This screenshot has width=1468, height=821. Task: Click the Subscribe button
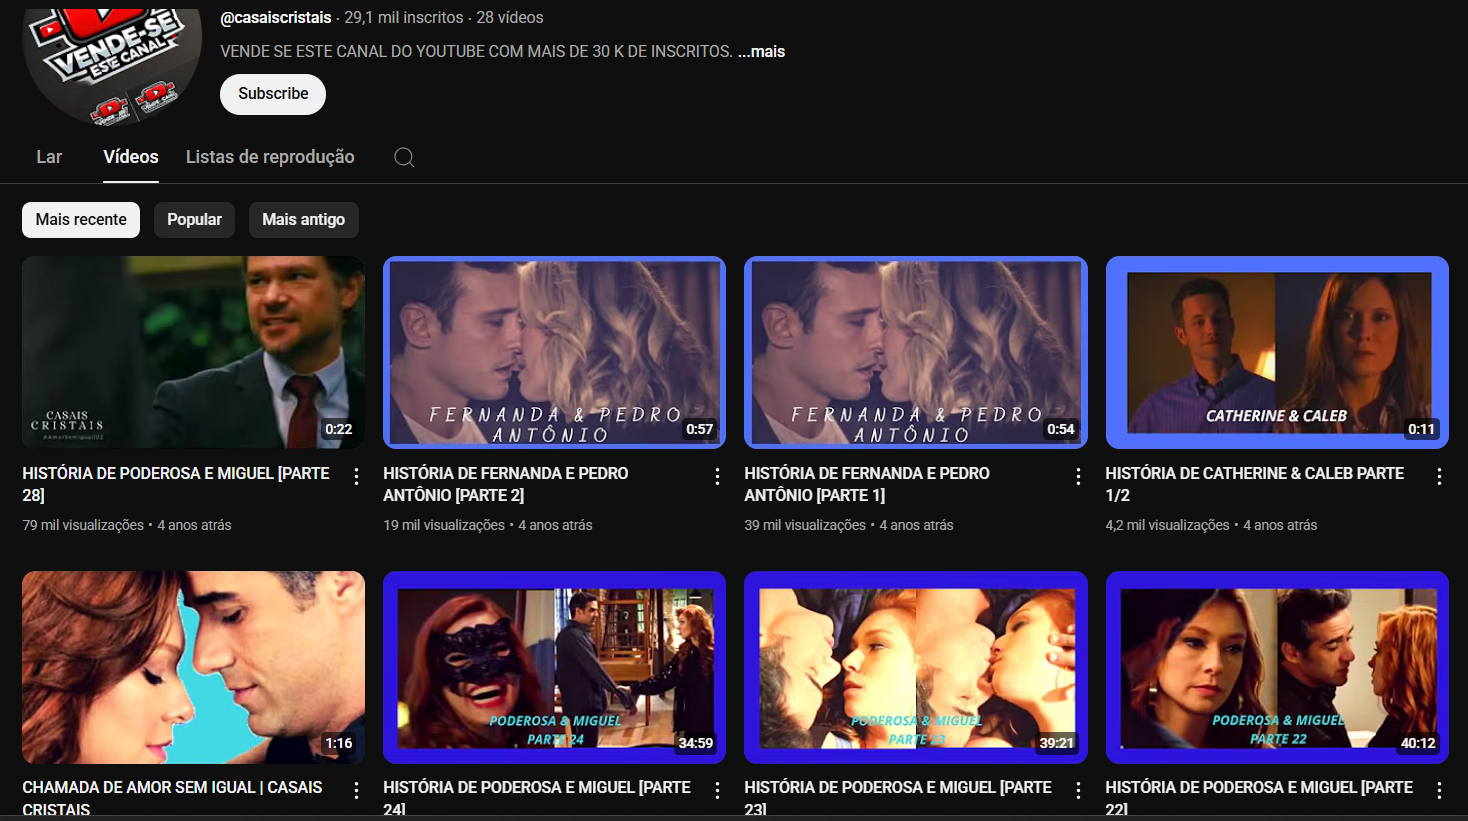tap(273, 94)
